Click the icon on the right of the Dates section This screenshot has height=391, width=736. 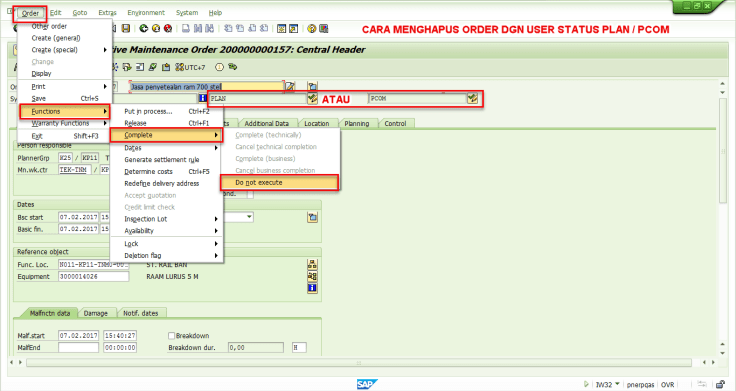pyautogui.click(x=313, y=217)
